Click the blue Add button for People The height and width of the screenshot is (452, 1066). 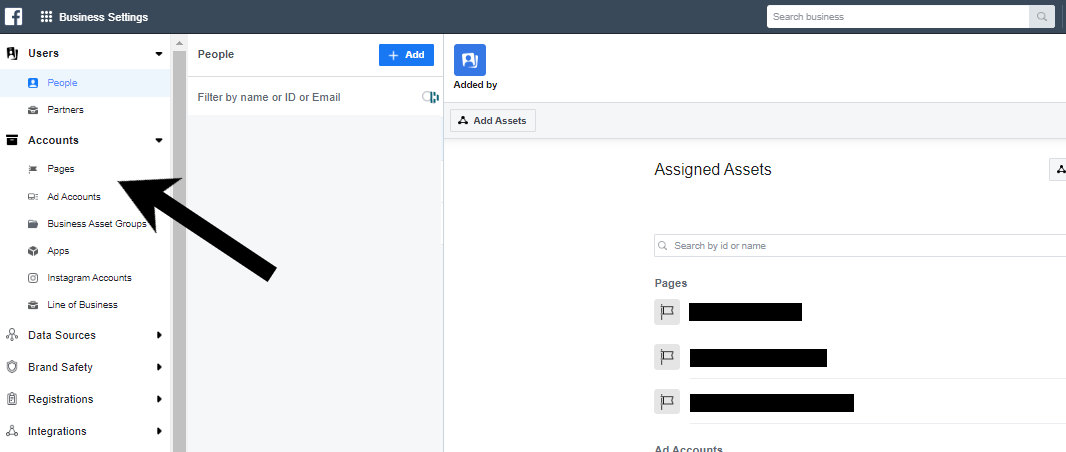(x=406, y=55)
